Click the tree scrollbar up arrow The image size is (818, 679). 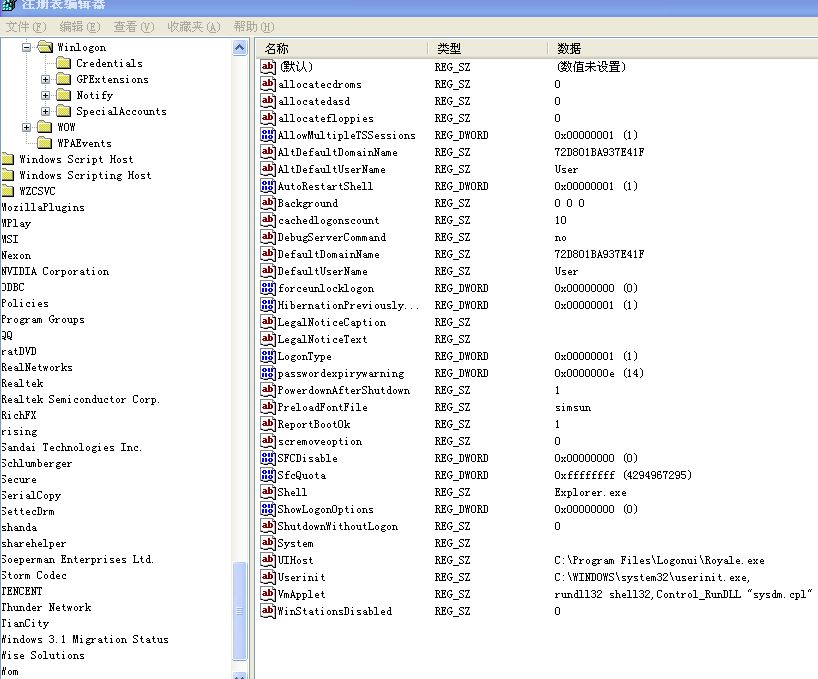(x=239, y=47)
